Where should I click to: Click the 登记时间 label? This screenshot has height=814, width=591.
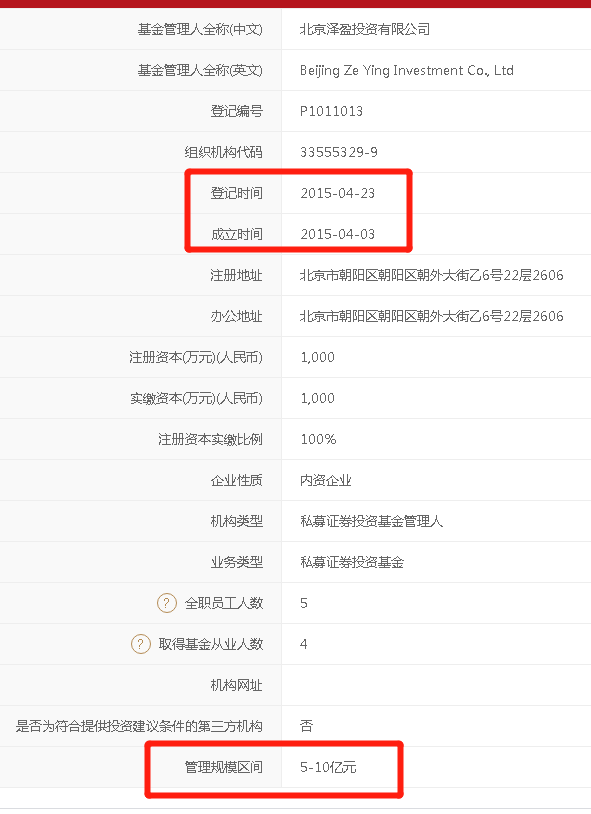point(237,193)
